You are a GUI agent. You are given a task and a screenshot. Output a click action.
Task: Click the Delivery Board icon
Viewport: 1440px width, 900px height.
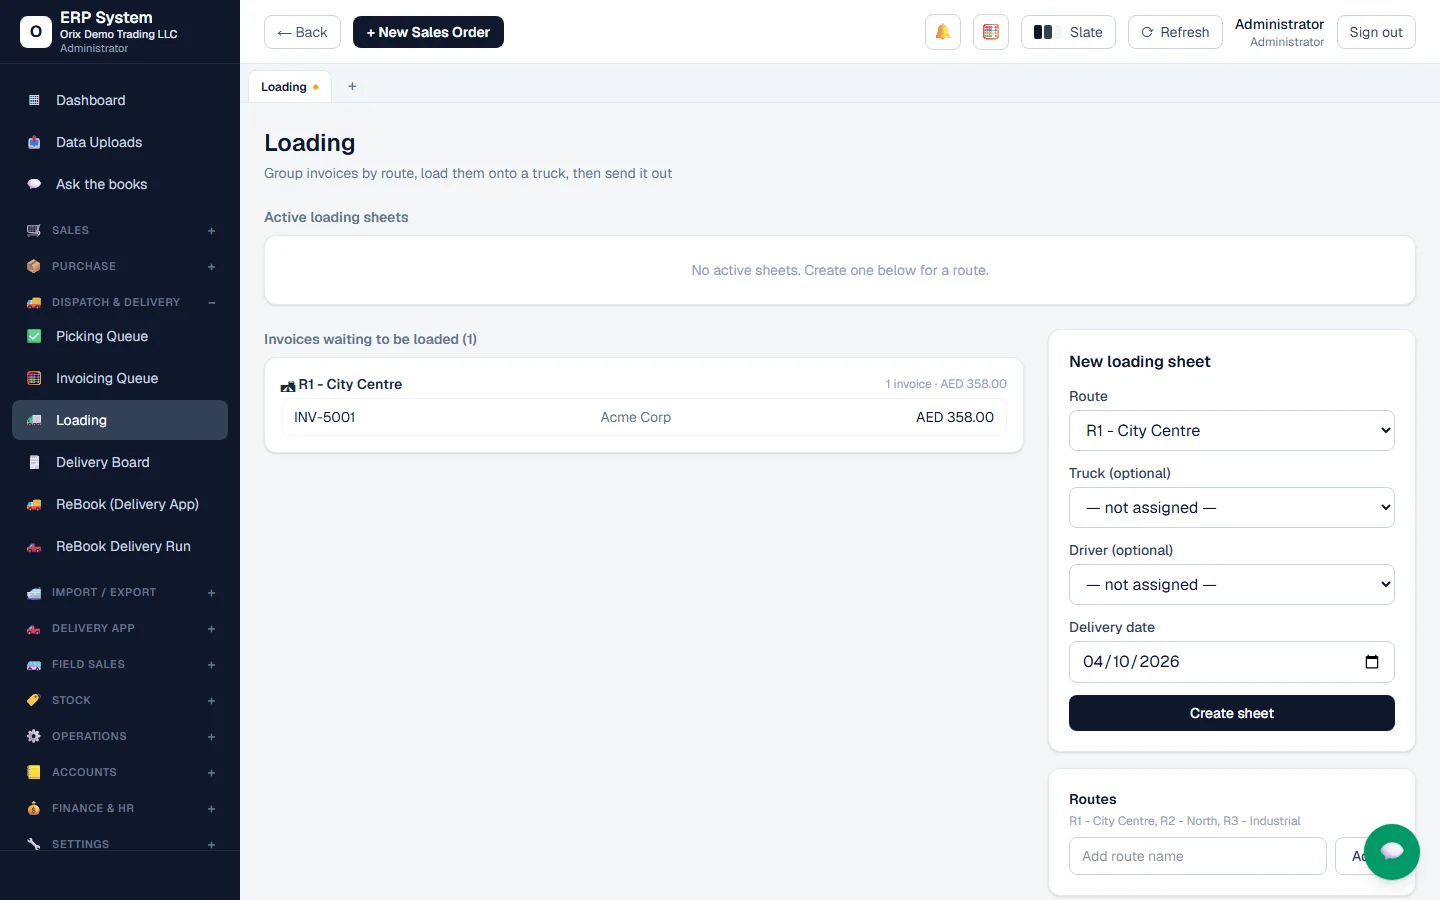tap(34, 462)
